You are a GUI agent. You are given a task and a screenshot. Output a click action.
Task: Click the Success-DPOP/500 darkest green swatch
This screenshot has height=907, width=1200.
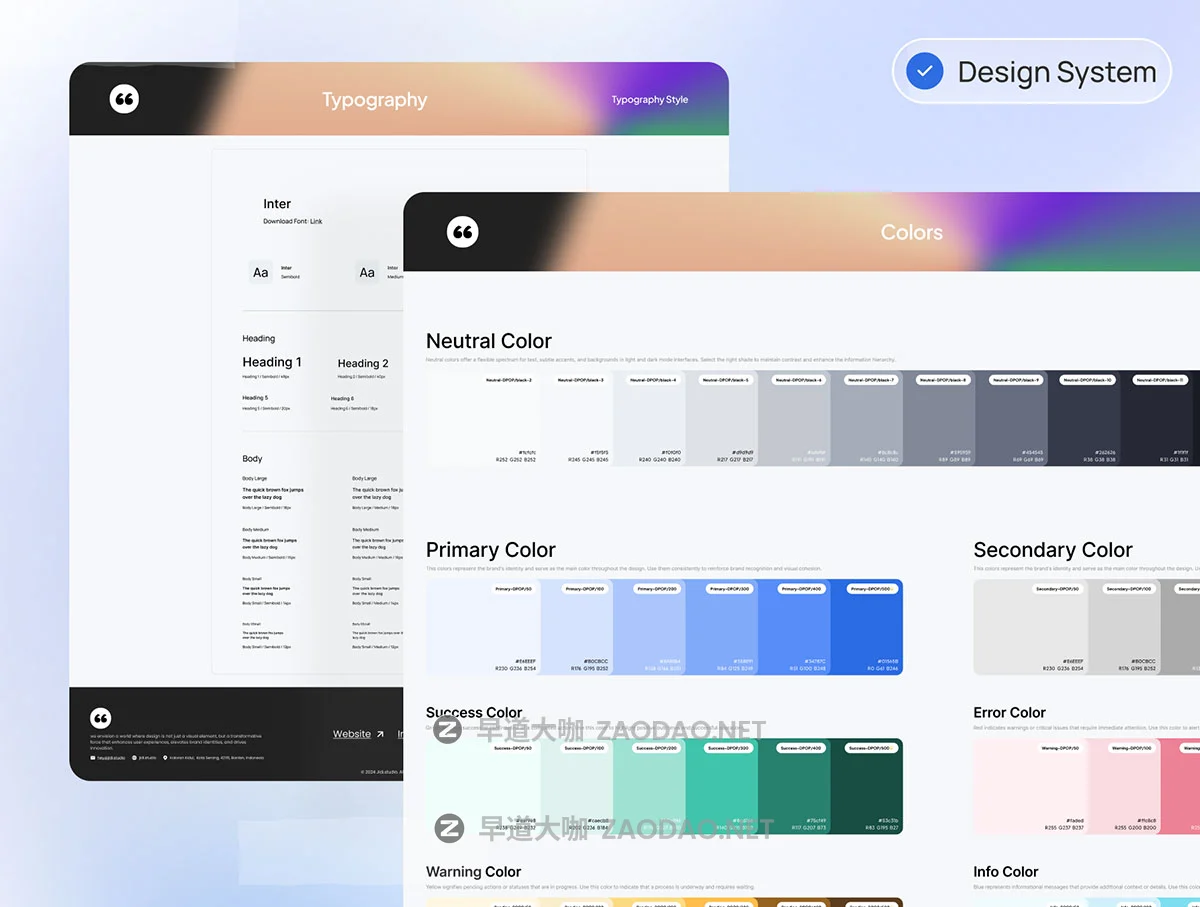click(866, 786)
